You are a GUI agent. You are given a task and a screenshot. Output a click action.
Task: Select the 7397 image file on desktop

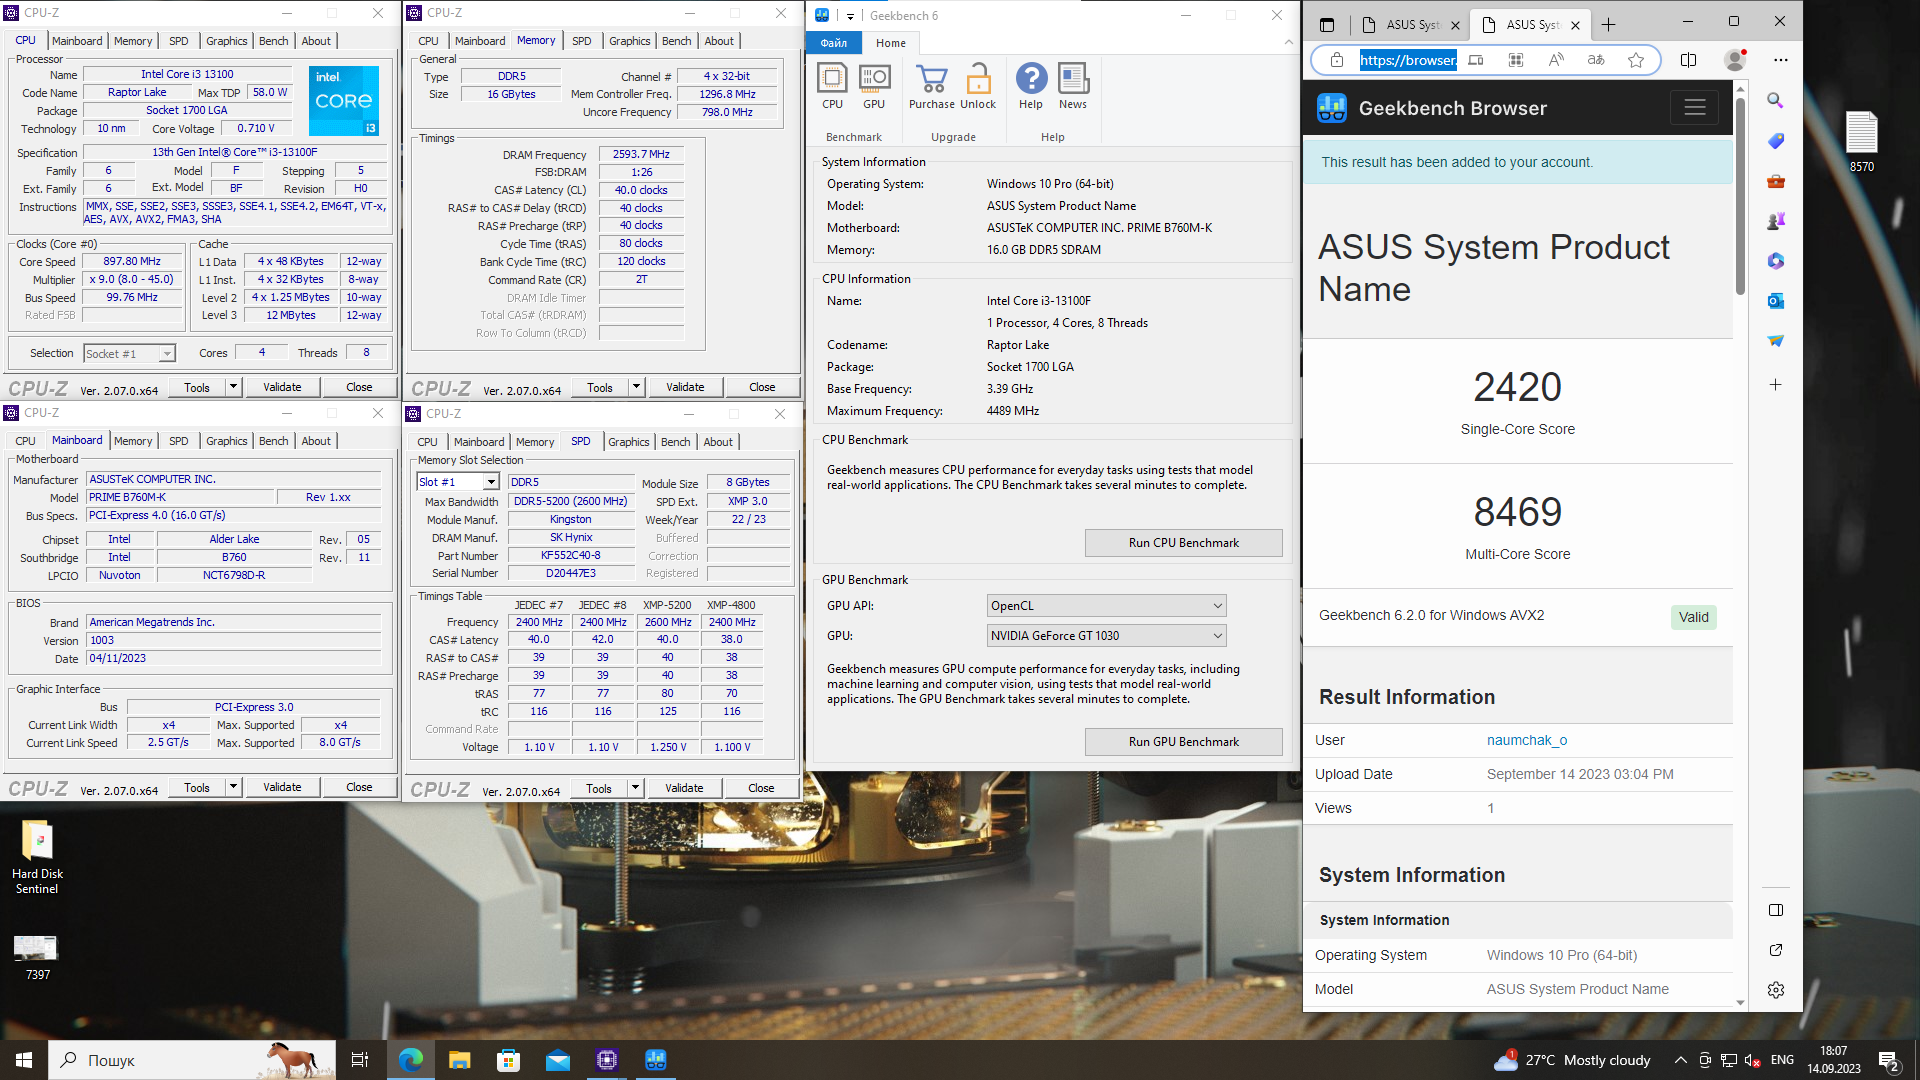(36, 957)
